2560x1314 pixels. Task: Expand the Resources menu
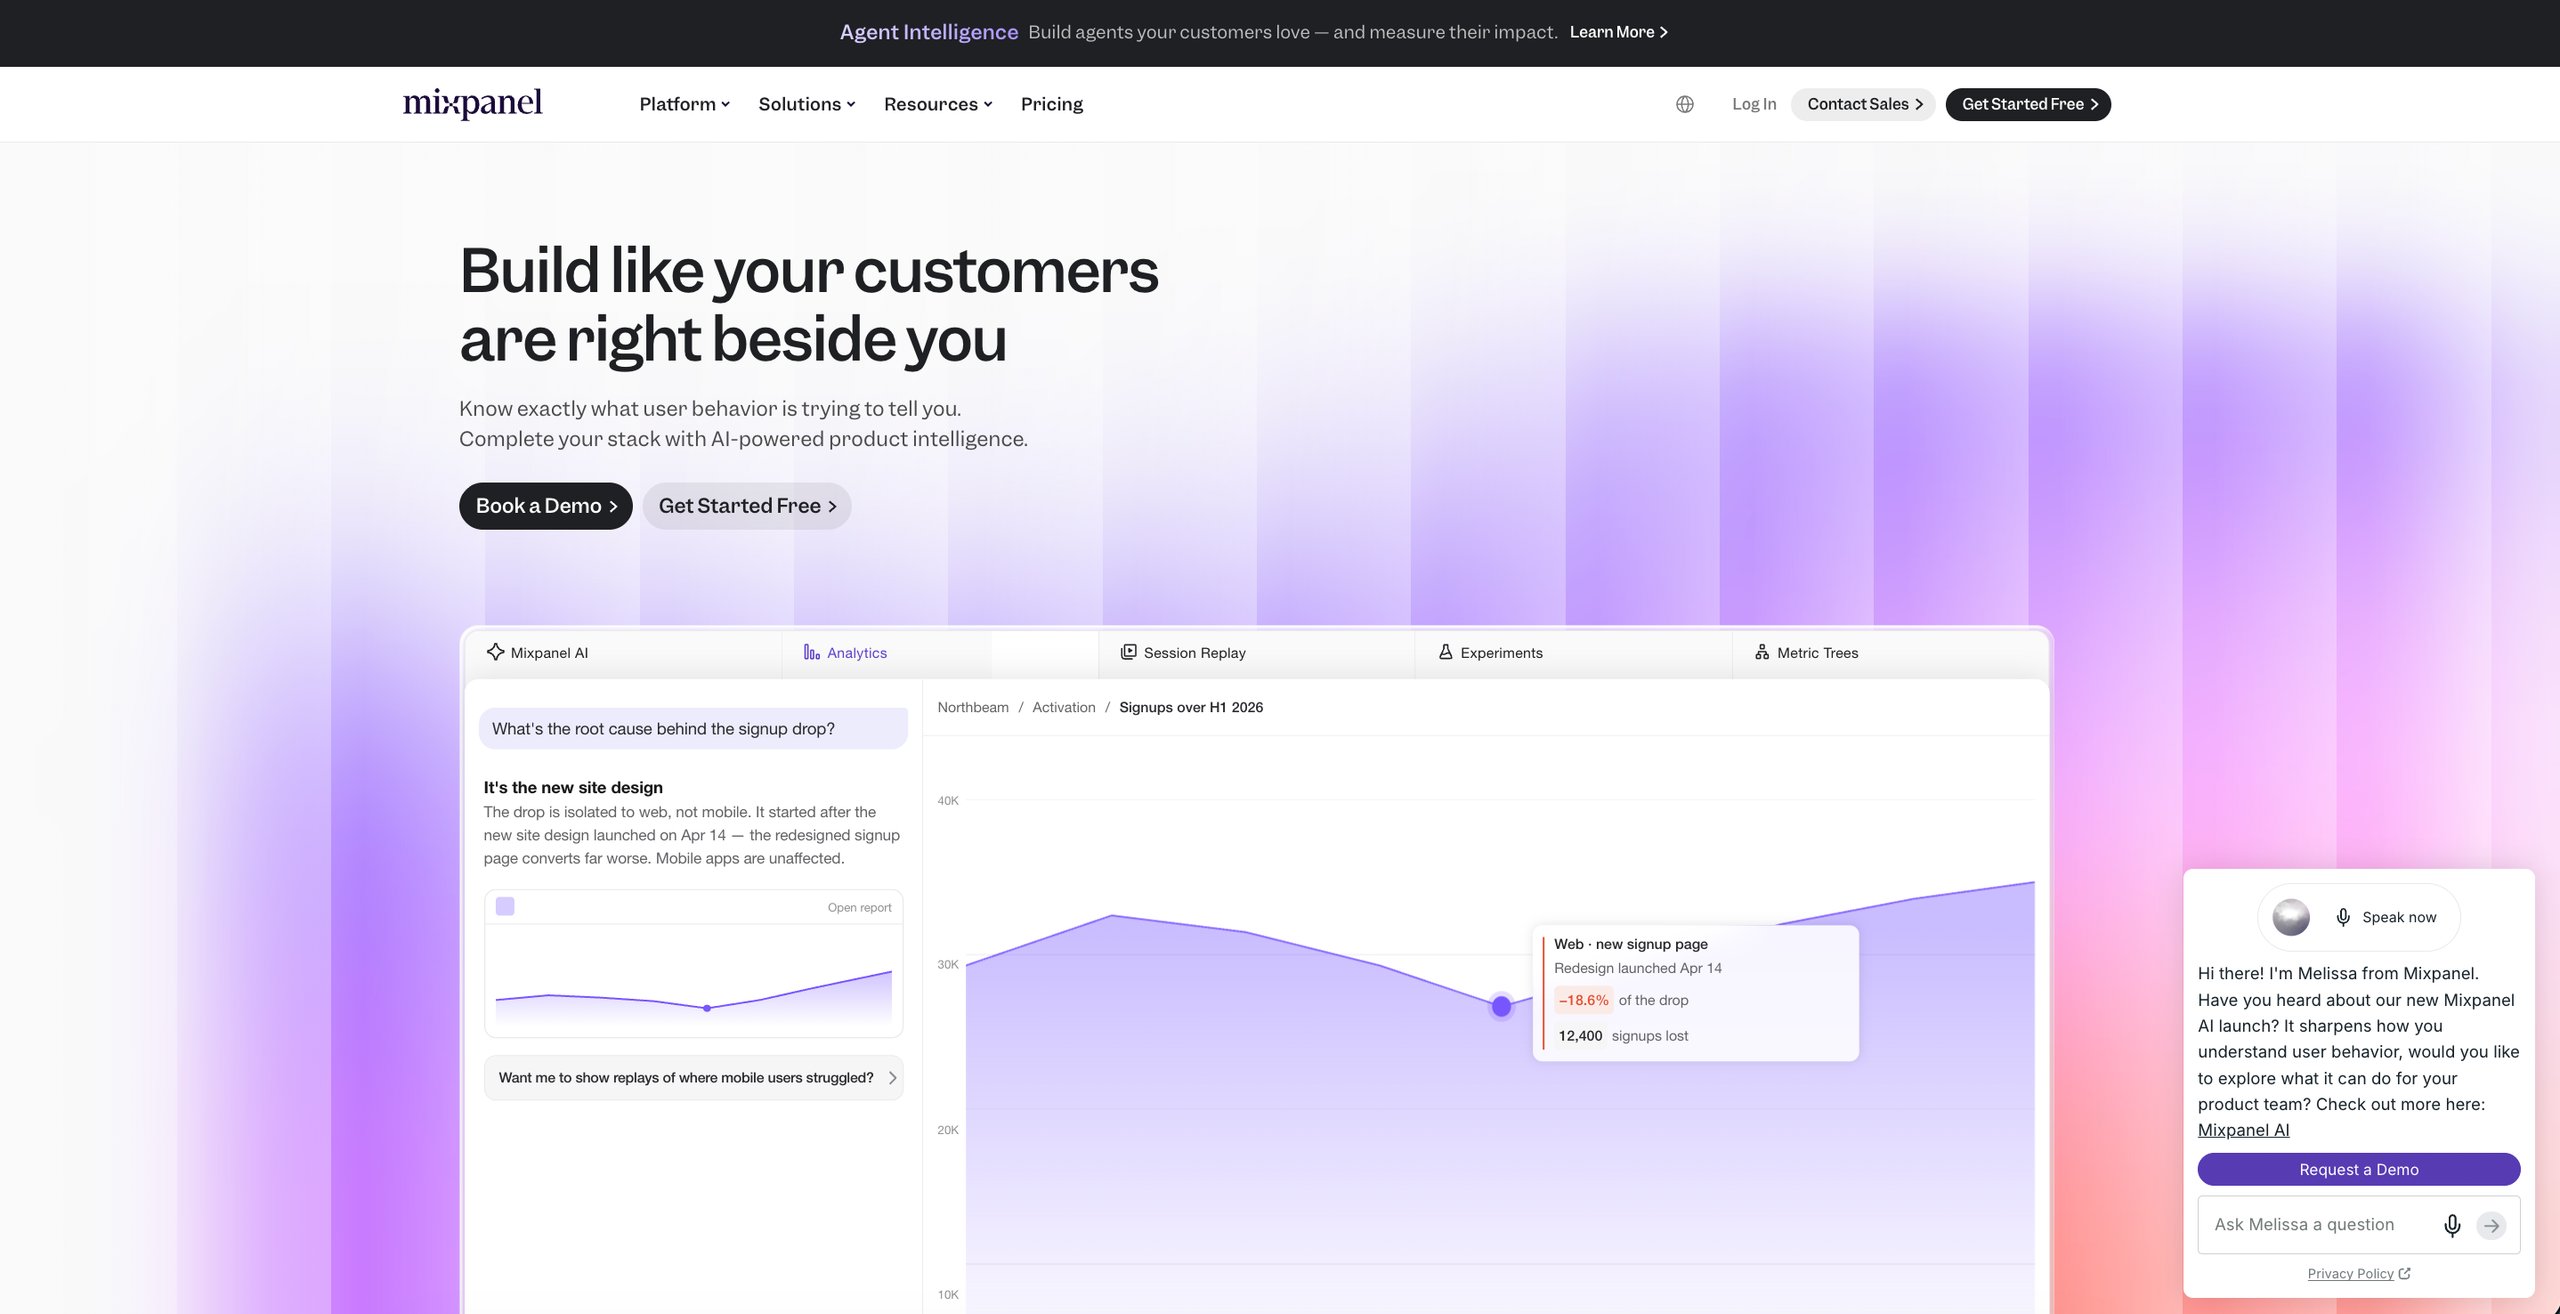click(938, 104)
